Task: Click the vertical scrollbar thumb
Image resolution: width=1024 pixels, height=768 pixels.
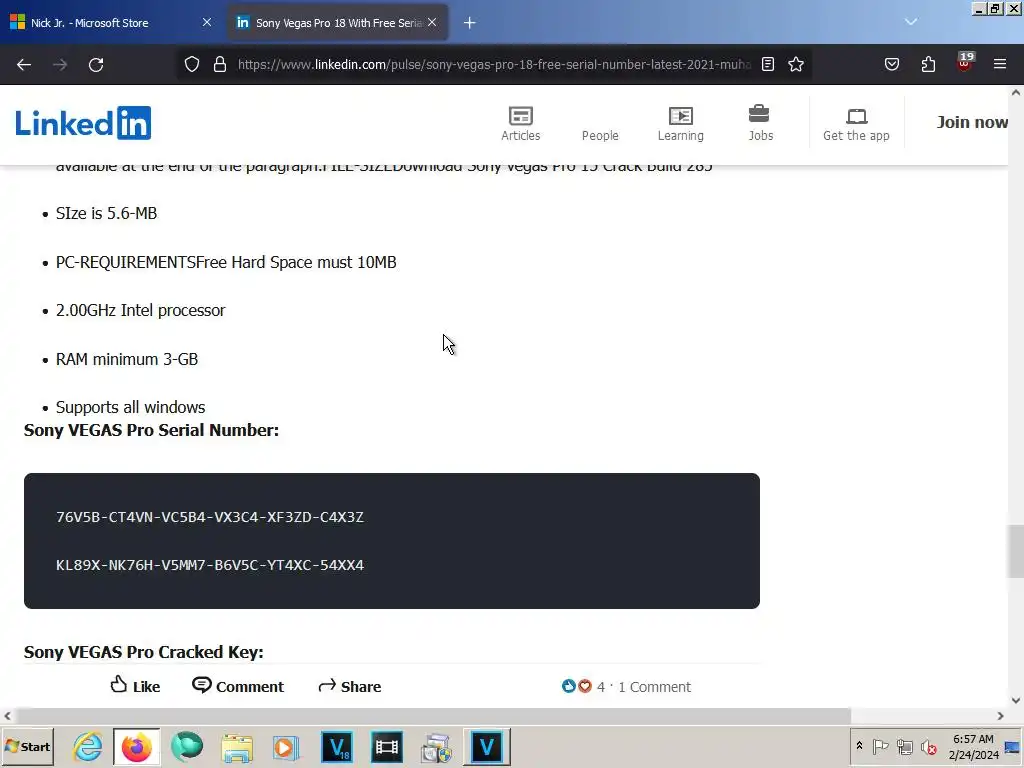Action: [x=1015, y=551]
